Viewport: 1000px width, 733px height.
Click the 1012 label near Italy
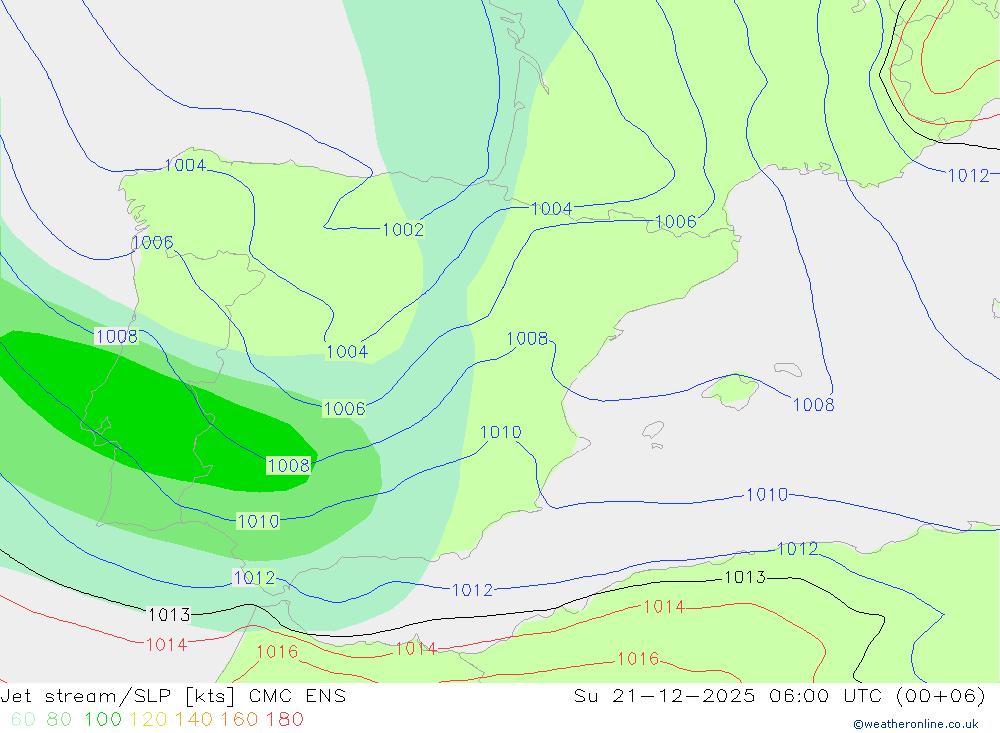tap(969, 175)
